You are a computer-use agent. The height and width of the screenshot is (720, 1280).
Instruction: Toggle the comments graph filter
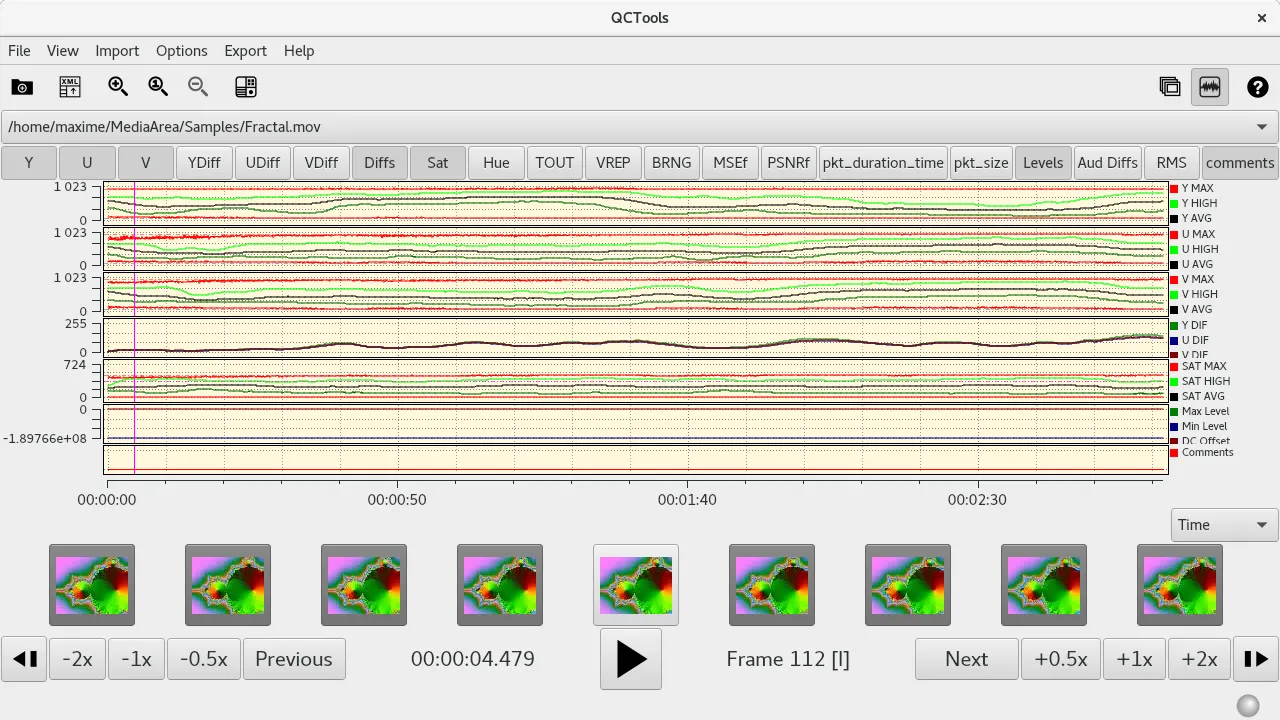tap(1240, 163)
